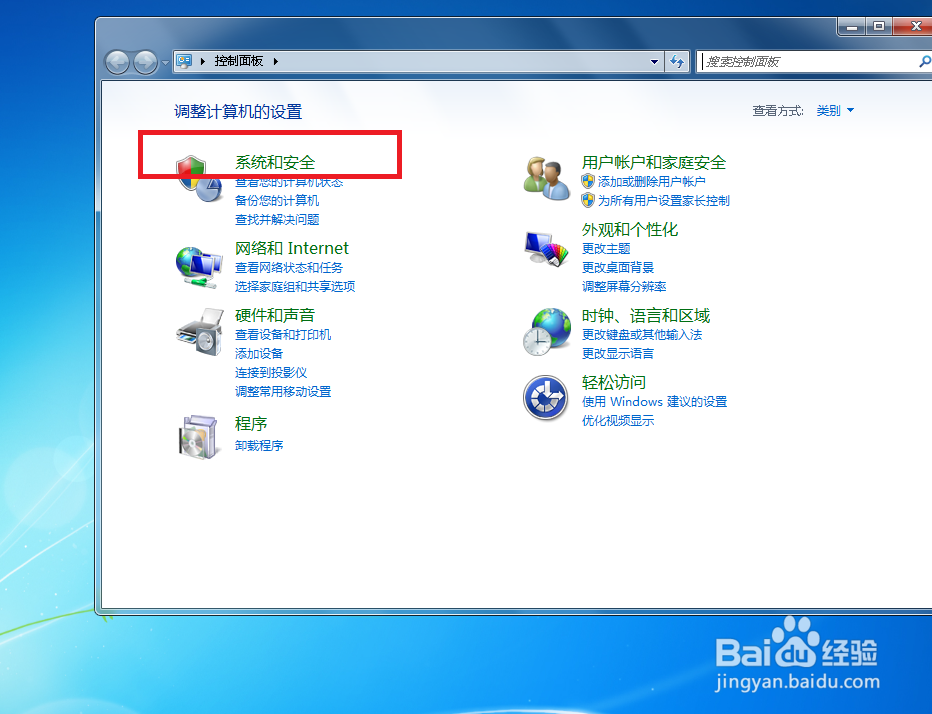Click 添加或删除用户帐户 link
Viewport: 932px width, 714px height.
pos(651,181)
